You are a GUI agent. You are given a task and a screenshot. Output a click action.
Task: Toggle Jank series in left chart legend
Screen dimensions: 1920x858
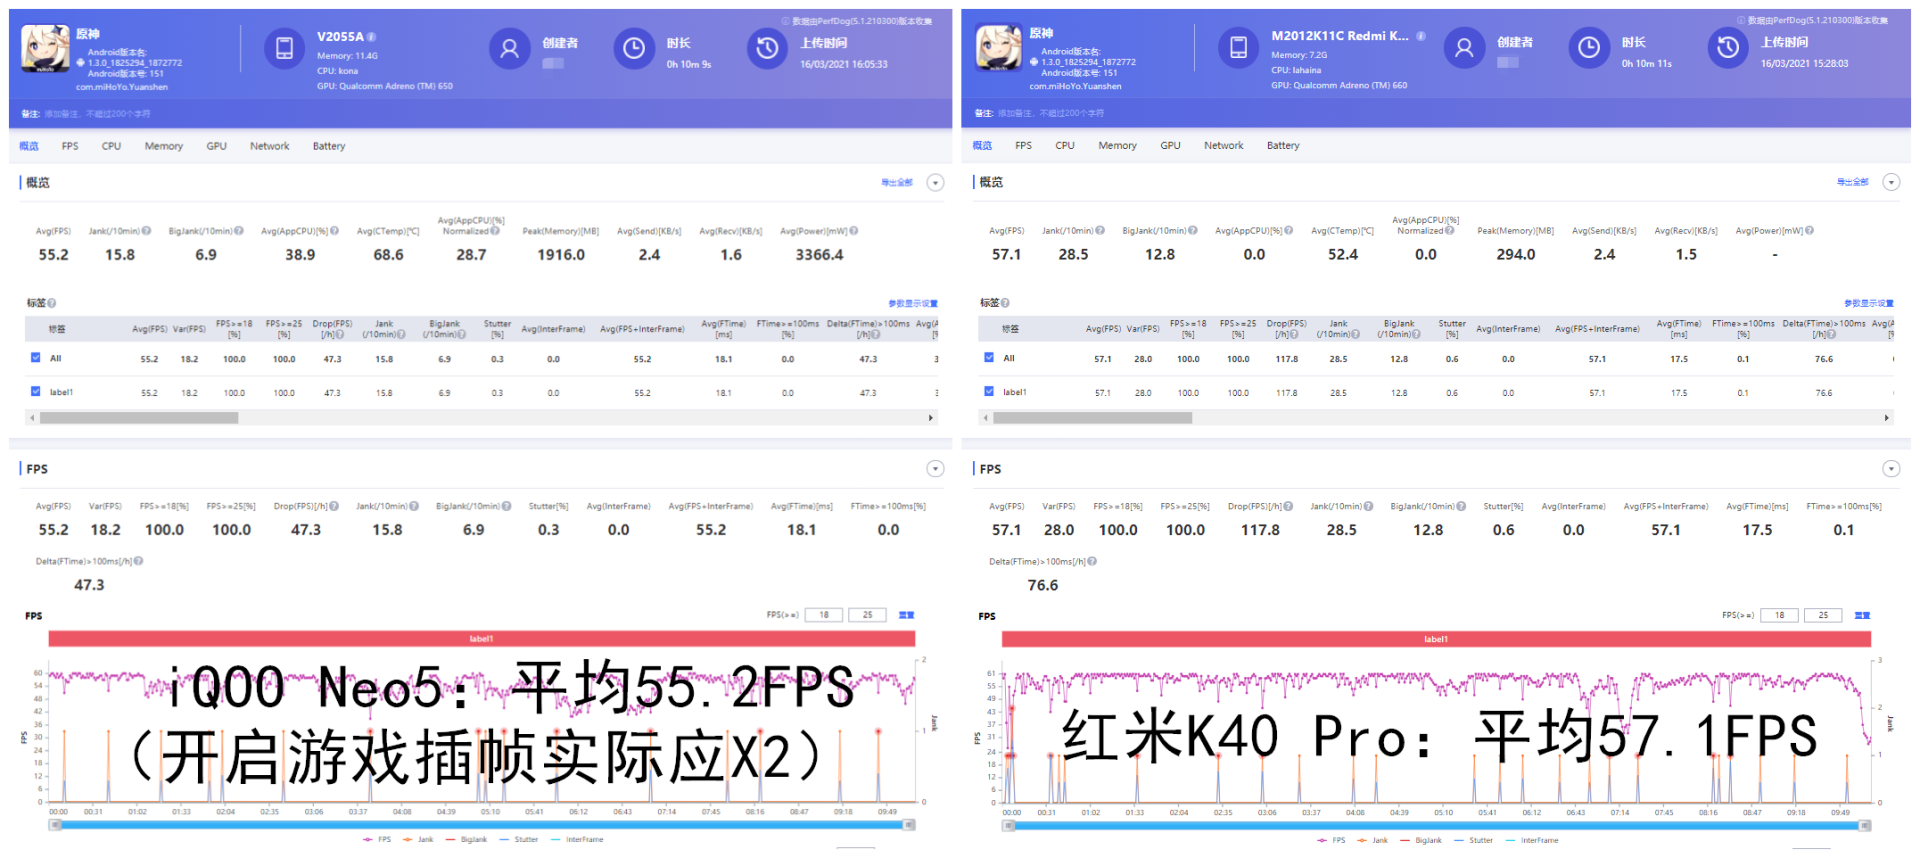[x=419, y=840]
